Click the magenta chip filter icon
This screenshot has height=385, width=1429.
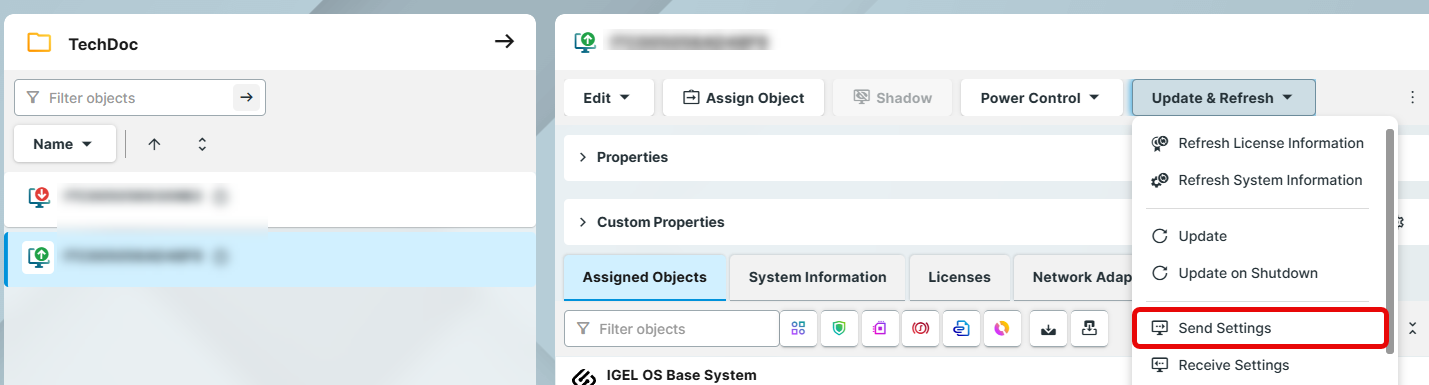point(880,329)
